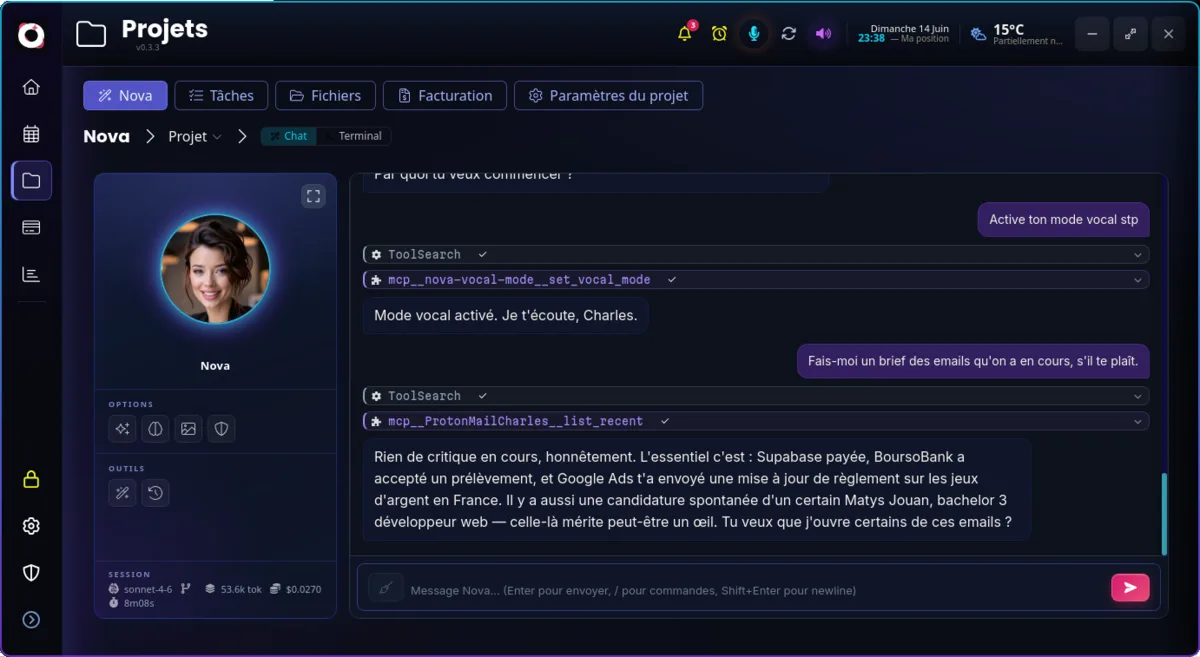Viewport: 1200px width, 657px height.
Task: Open the folder Projects sidebar icon
Action: [31, 181]
